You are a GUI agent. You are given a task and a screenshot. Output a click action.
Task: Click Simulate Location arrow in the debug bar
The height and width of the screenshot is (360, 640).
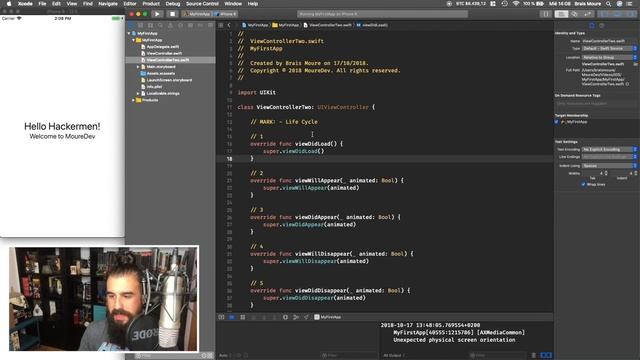coord(307,317)
